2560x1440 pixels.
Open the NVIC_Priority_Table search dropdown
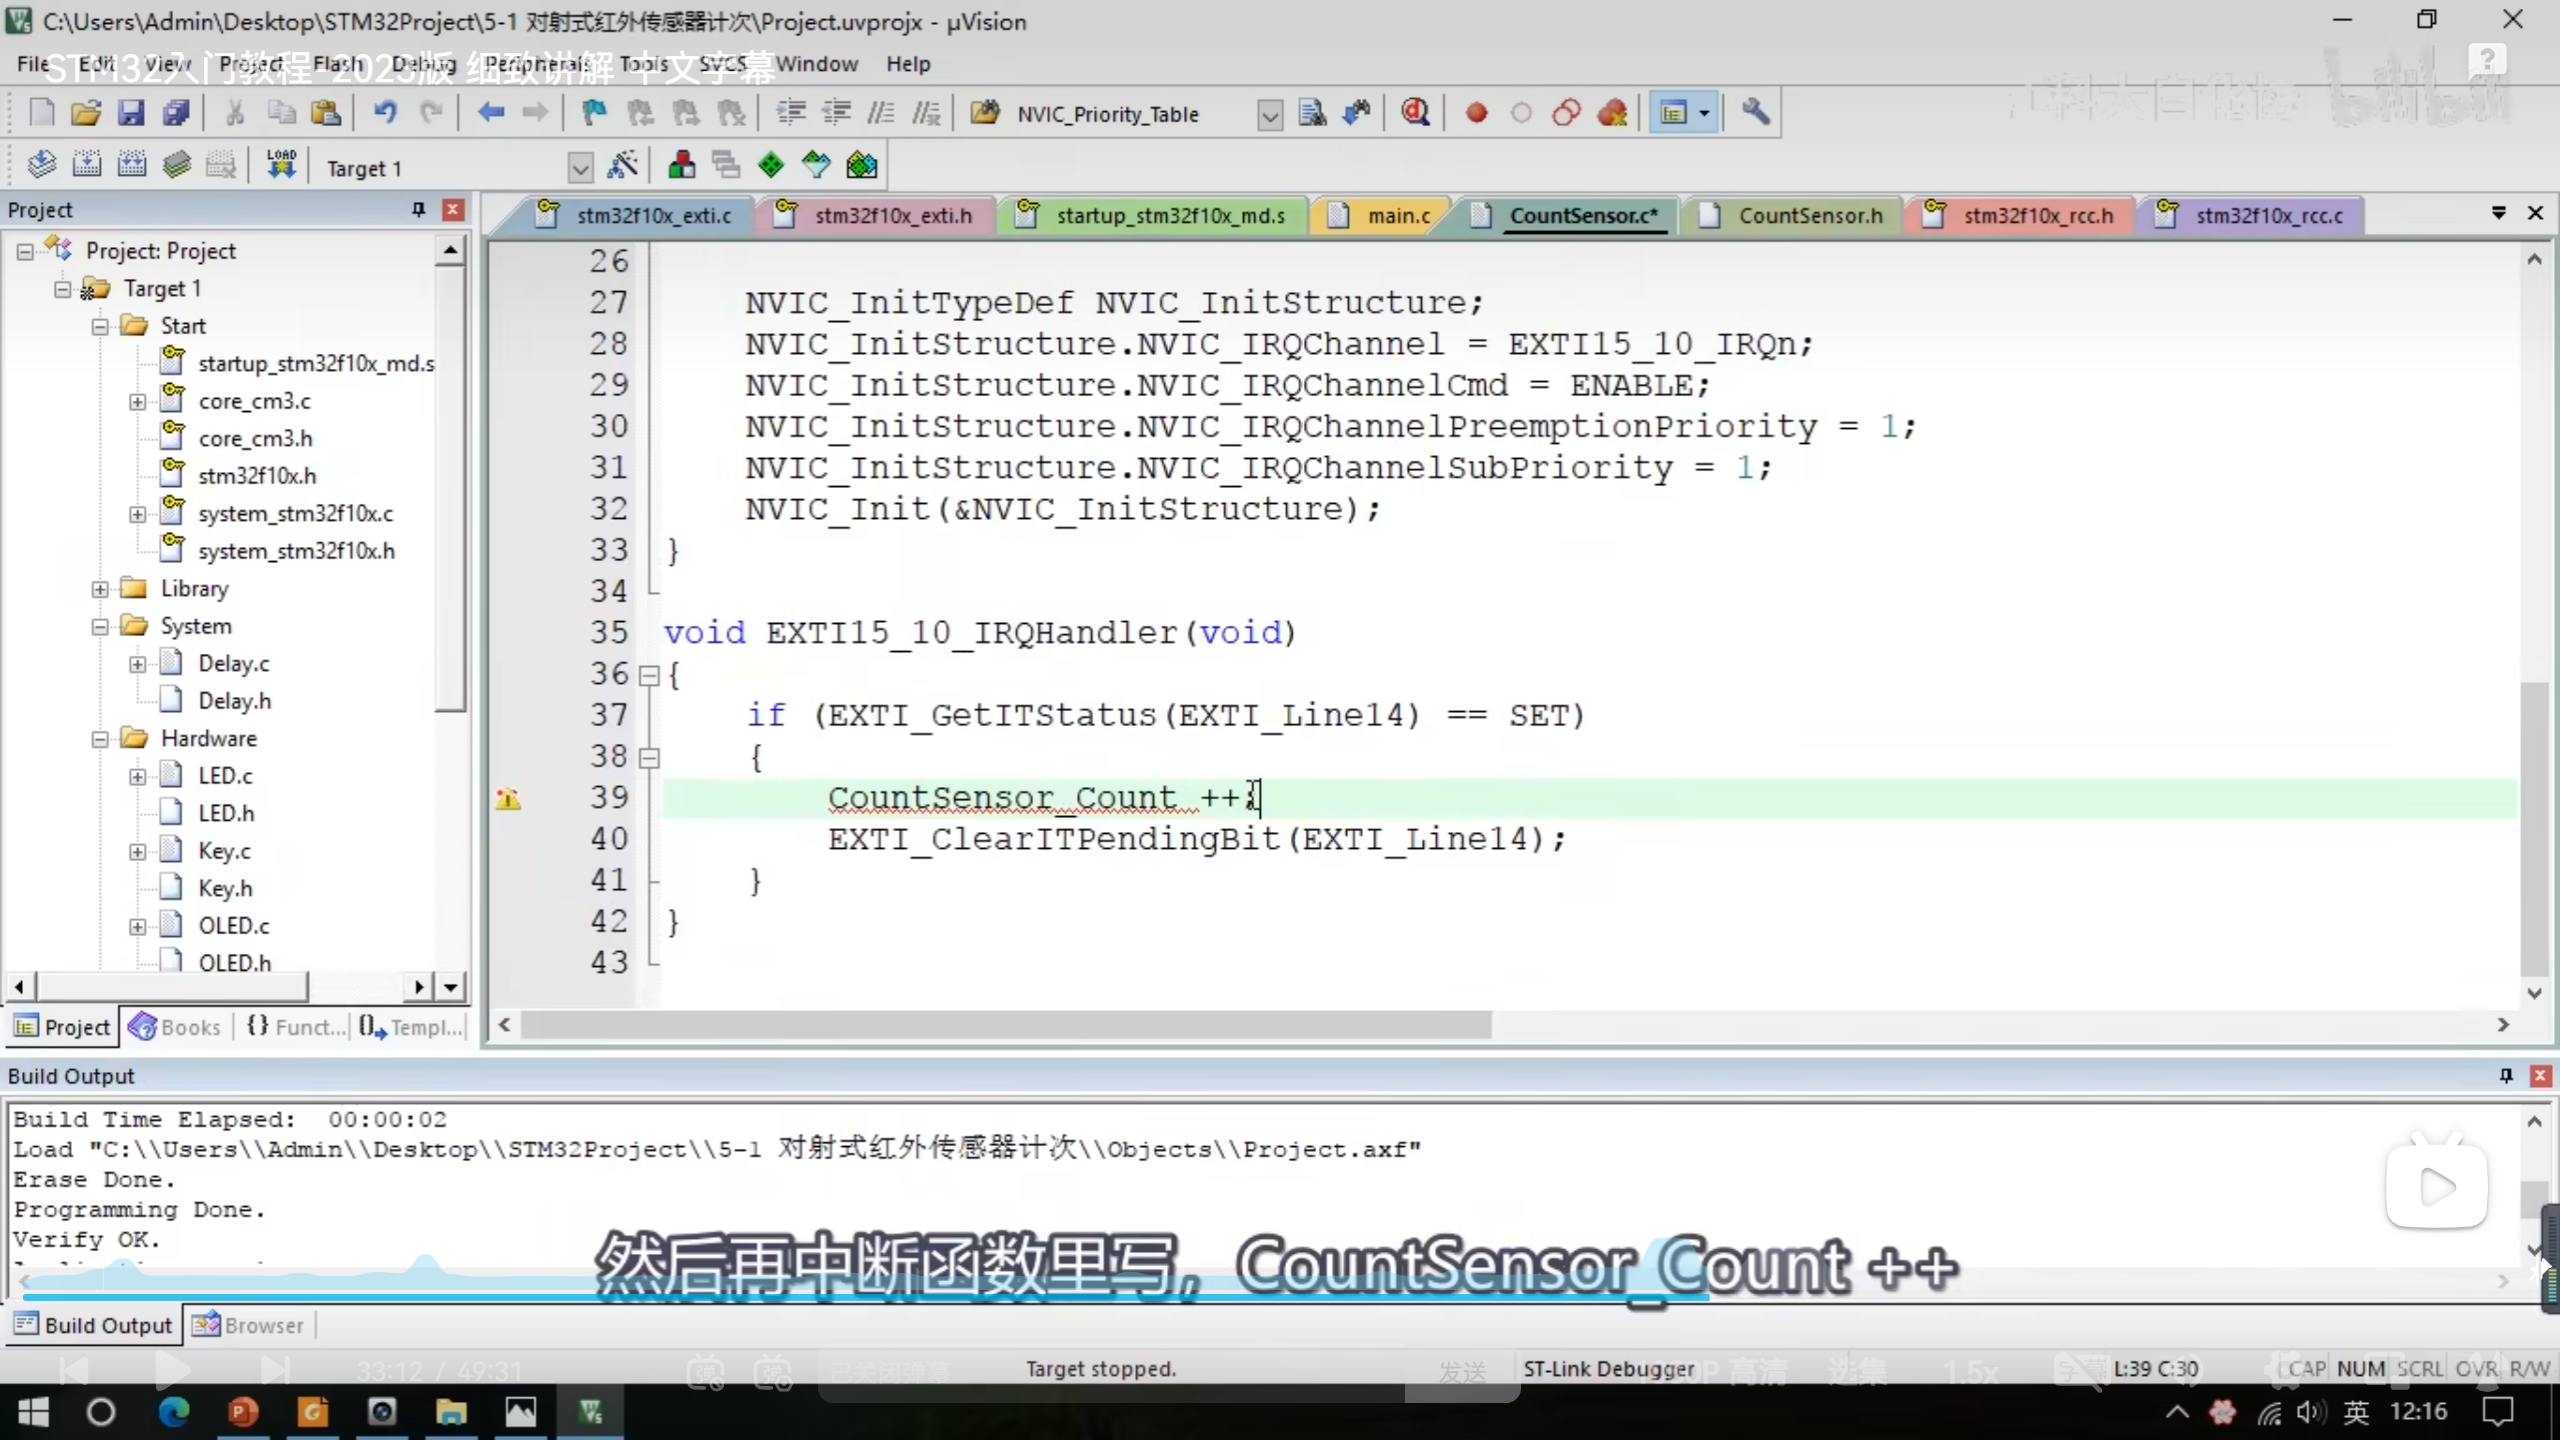pos(1269,115)
